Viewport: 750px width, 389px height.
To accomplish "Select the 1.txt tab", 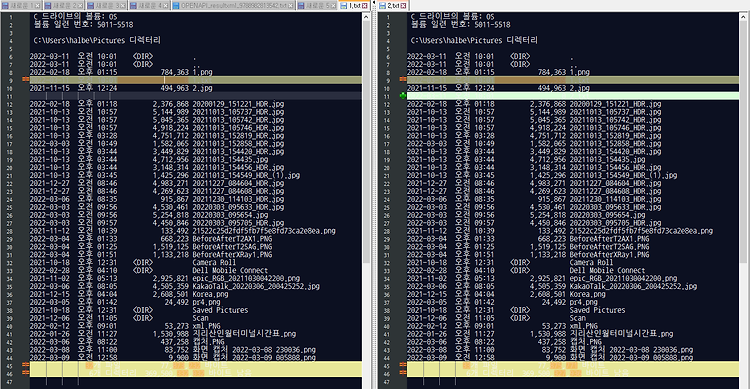I will 354,5.
